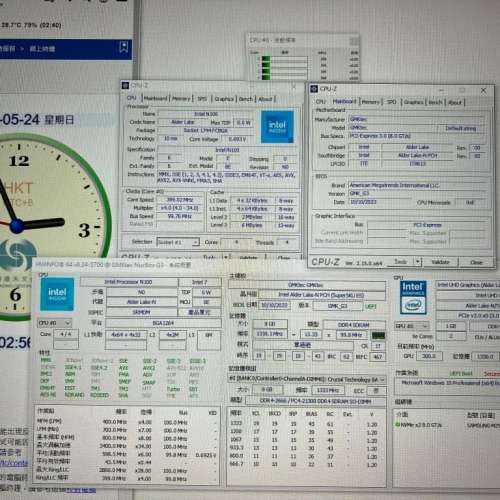Switch to Memory tab in the left CPU-Z window
This screenshot has width=500, height=500.
click(181, 99)
